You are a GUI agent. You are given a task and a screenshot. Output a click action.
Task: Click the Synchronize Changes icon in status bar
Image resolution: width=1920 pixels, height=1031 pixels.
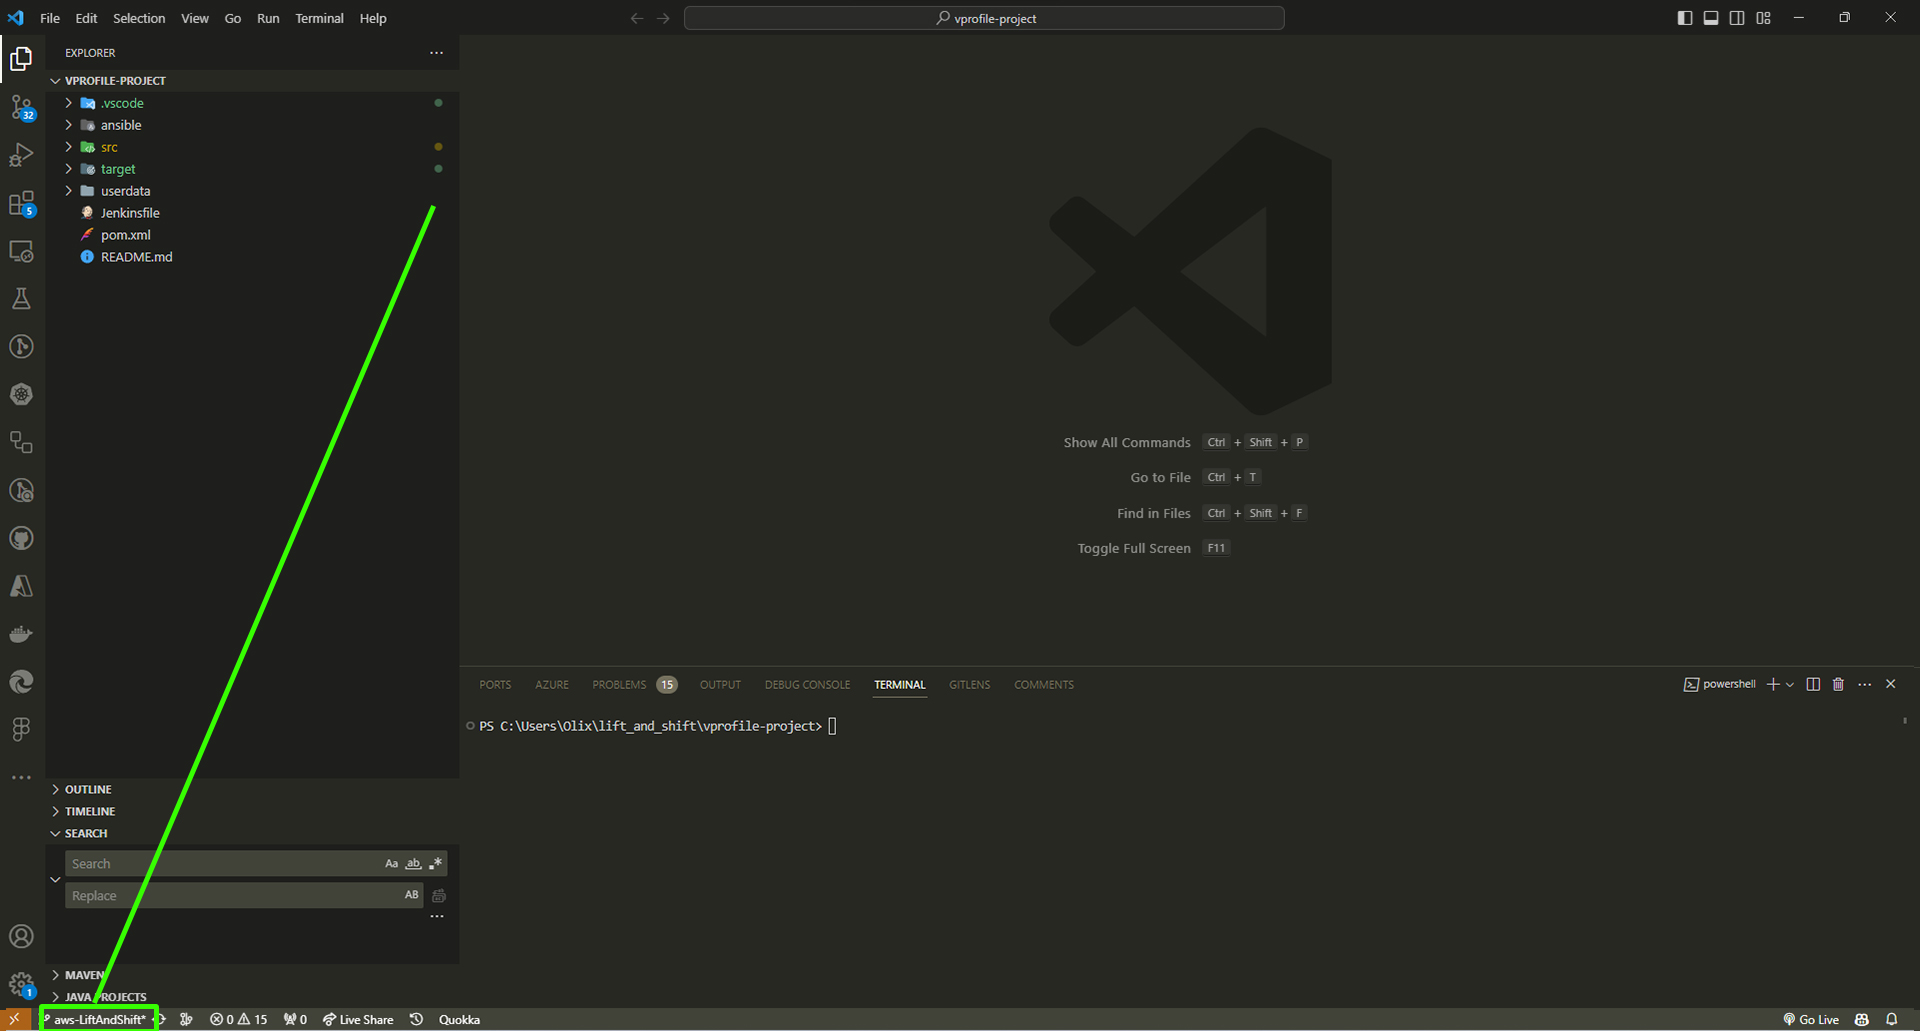(x=160, y=1019)
